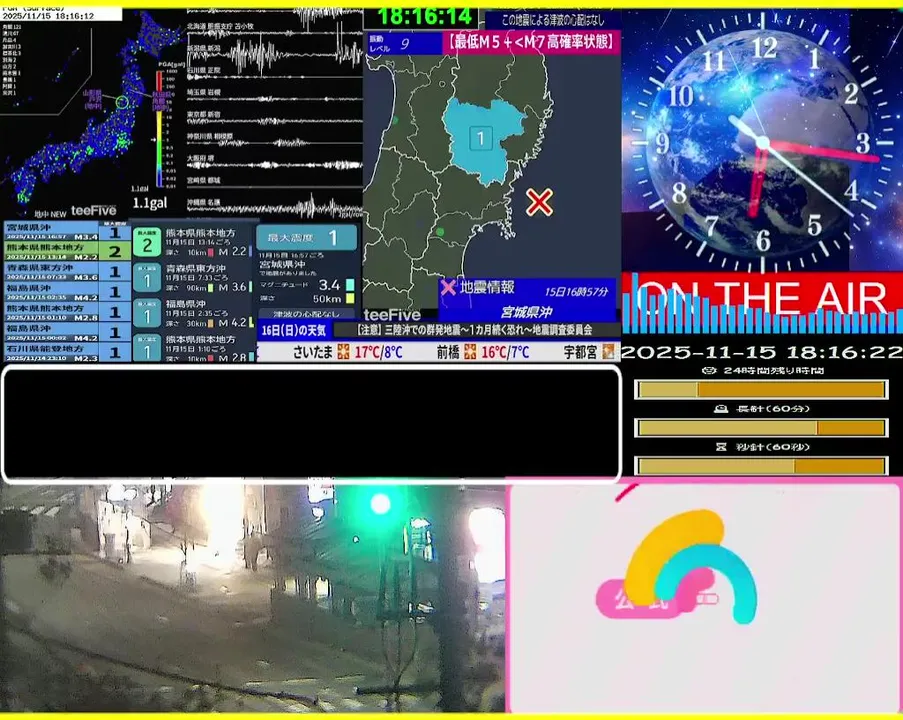Click the large black message box
The image size is (903, 720).
(x=312, y=423)
